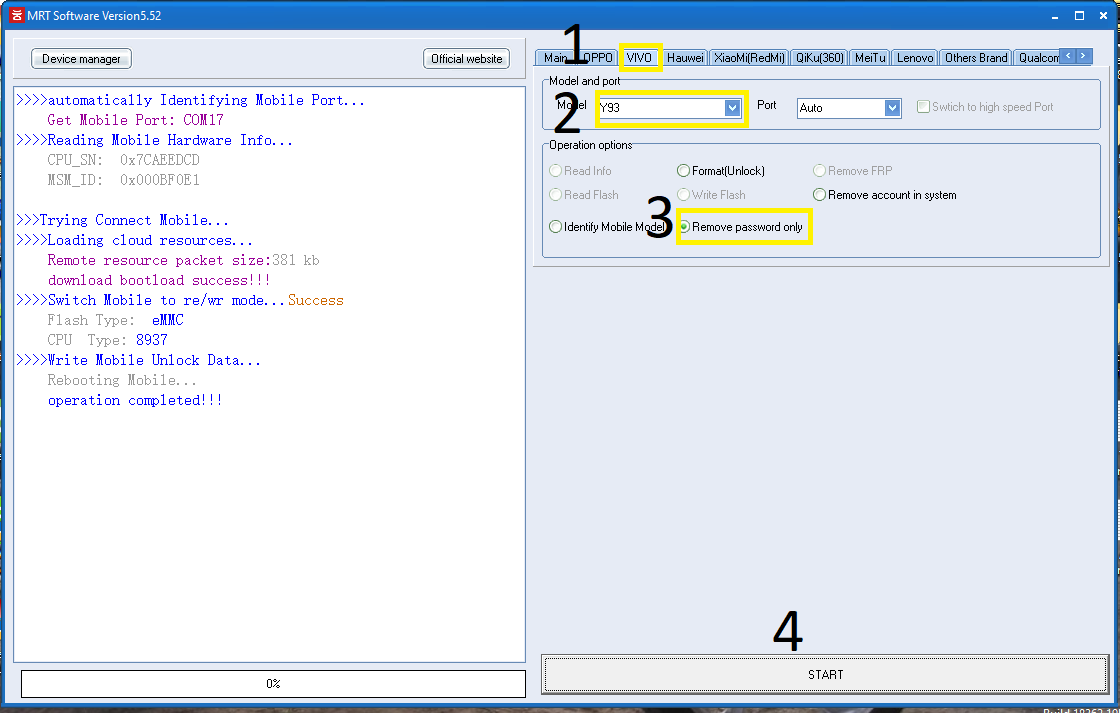Select Identify Mobile Model radio option
The width and height of the screenshot is (1120, 713).
[x=555, y=226]
